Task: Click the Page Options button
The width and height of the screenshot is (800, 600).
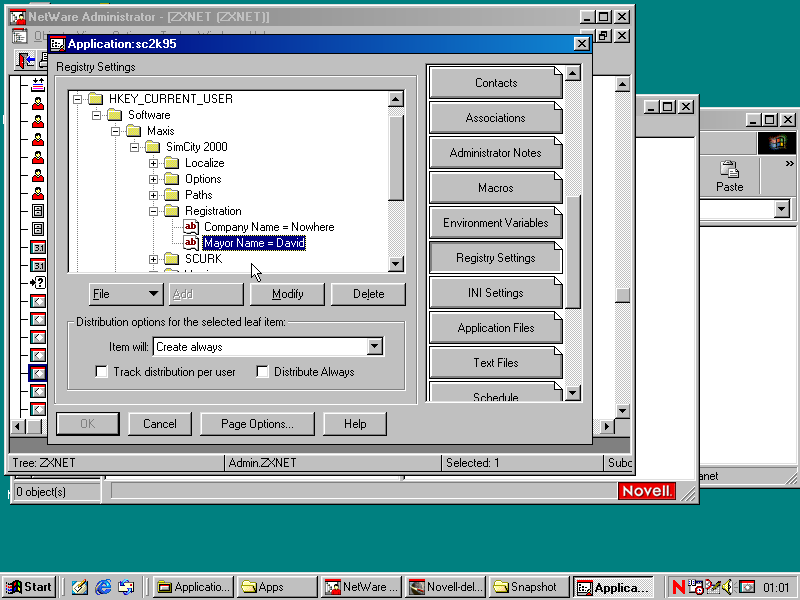Action: click(x=257, y=424)
